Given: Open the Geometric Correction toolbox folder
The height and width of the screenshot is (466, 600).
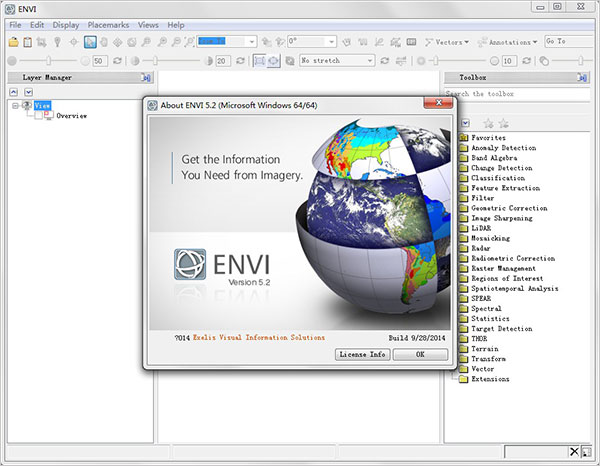Looking at the screenshot, I should point(503,208).
